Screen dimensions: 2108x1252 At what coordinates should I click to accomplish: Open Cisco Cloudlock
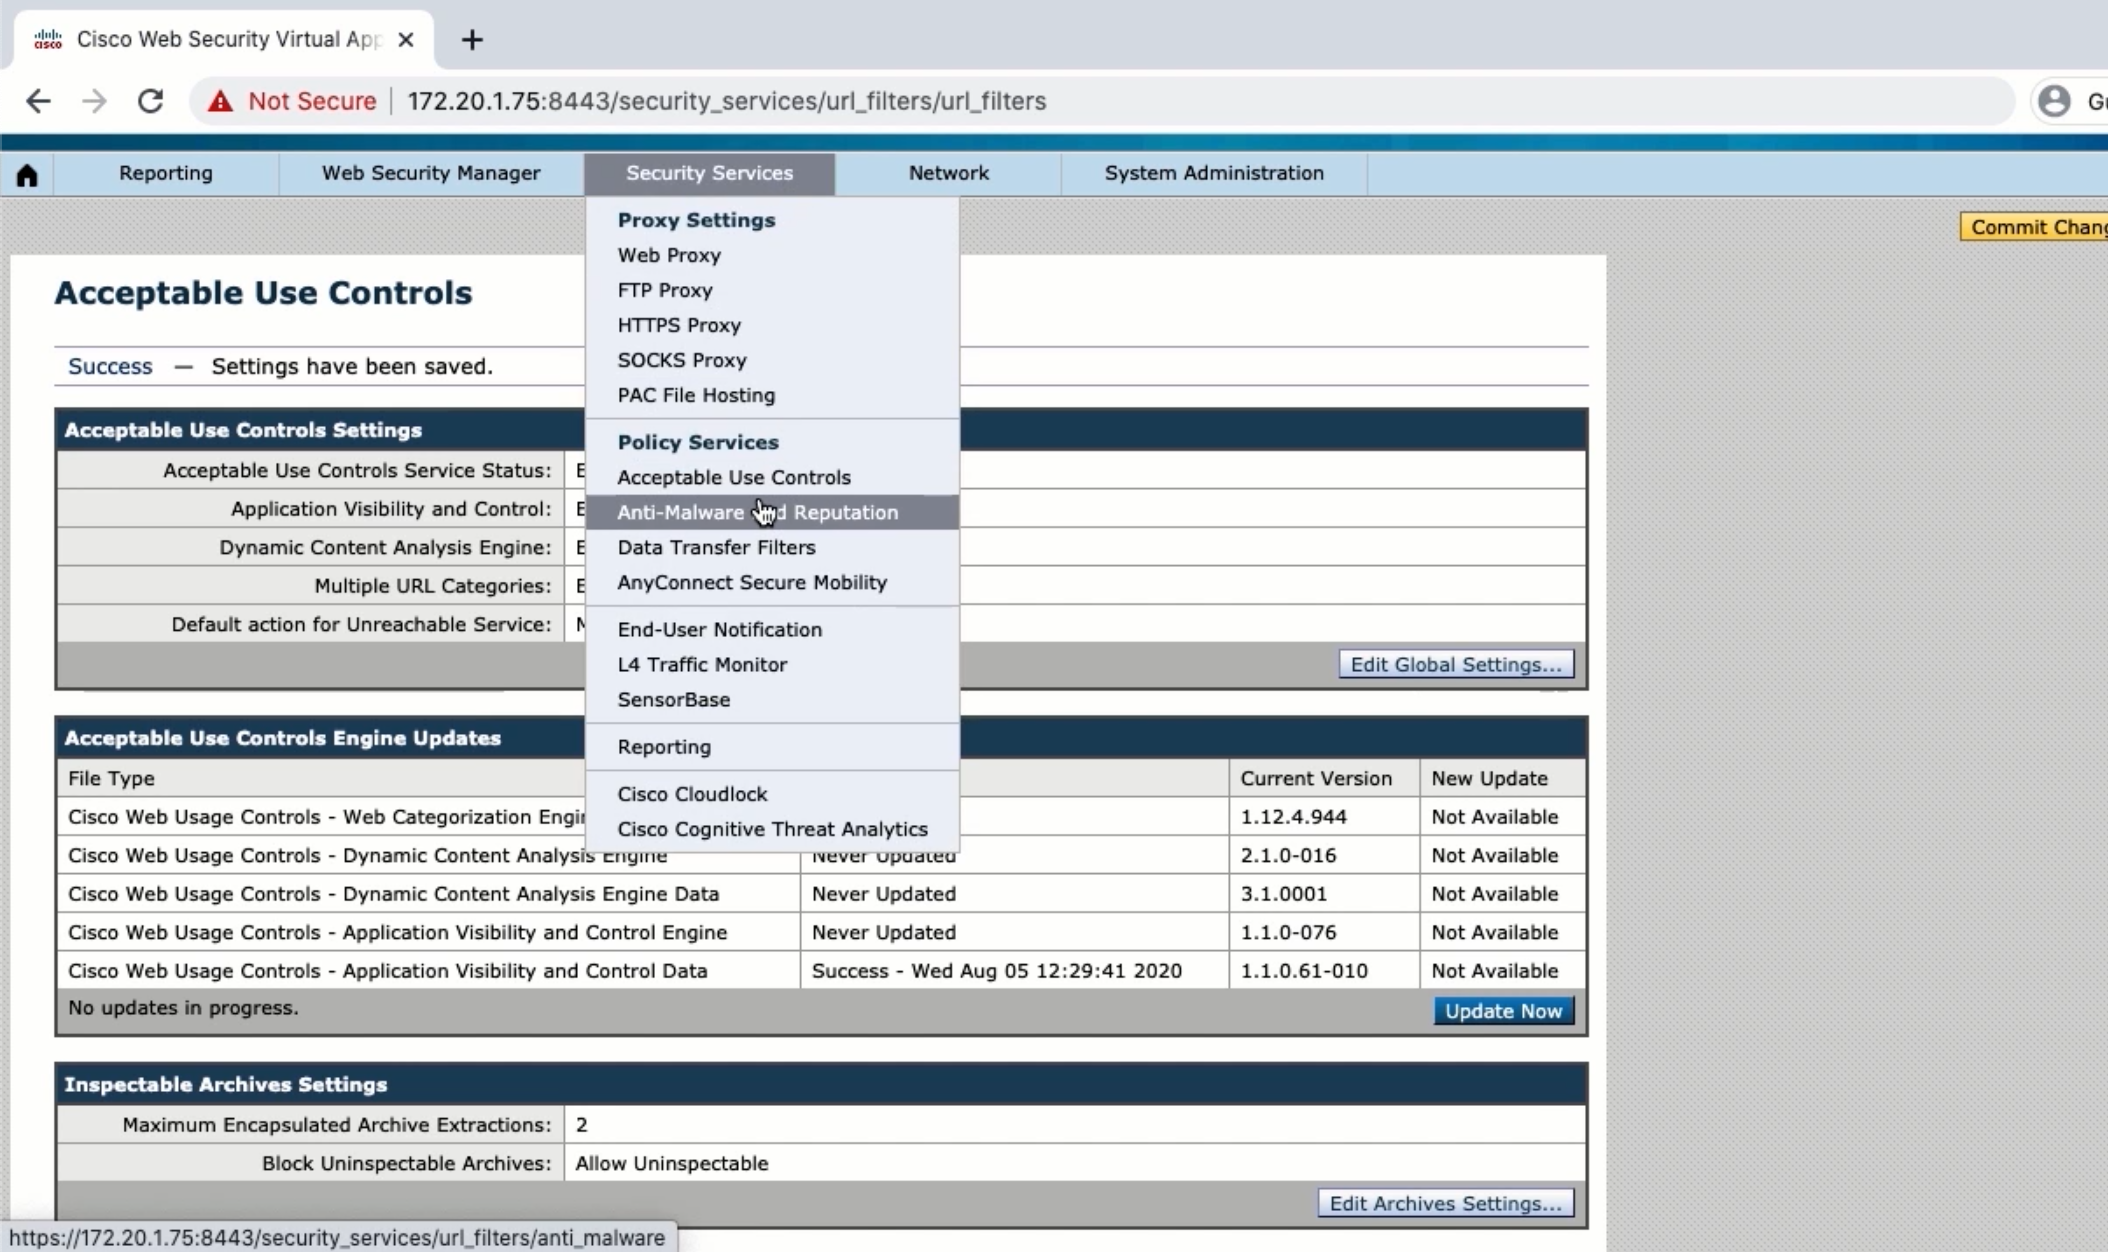692,794
